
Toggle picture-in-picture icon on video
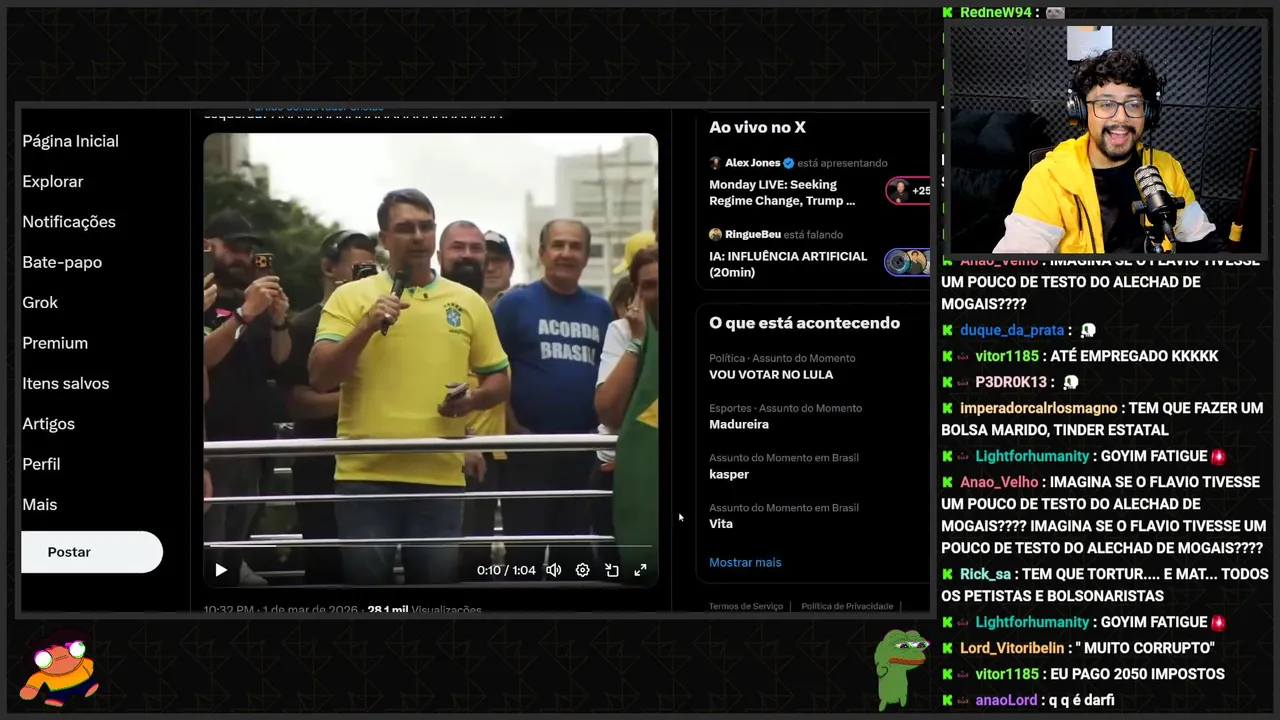coord(612,570)
